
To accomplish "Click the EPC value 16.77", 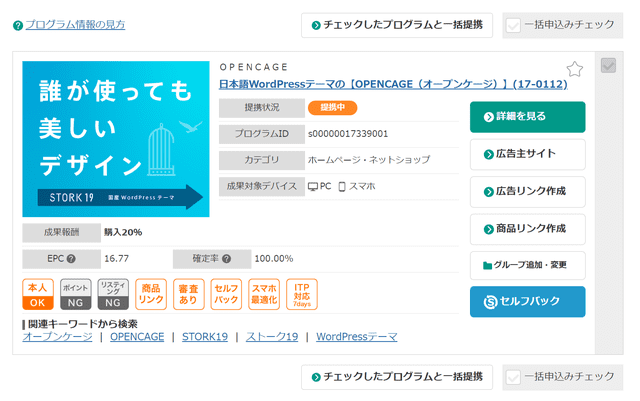I will click(x=116, y=258).
